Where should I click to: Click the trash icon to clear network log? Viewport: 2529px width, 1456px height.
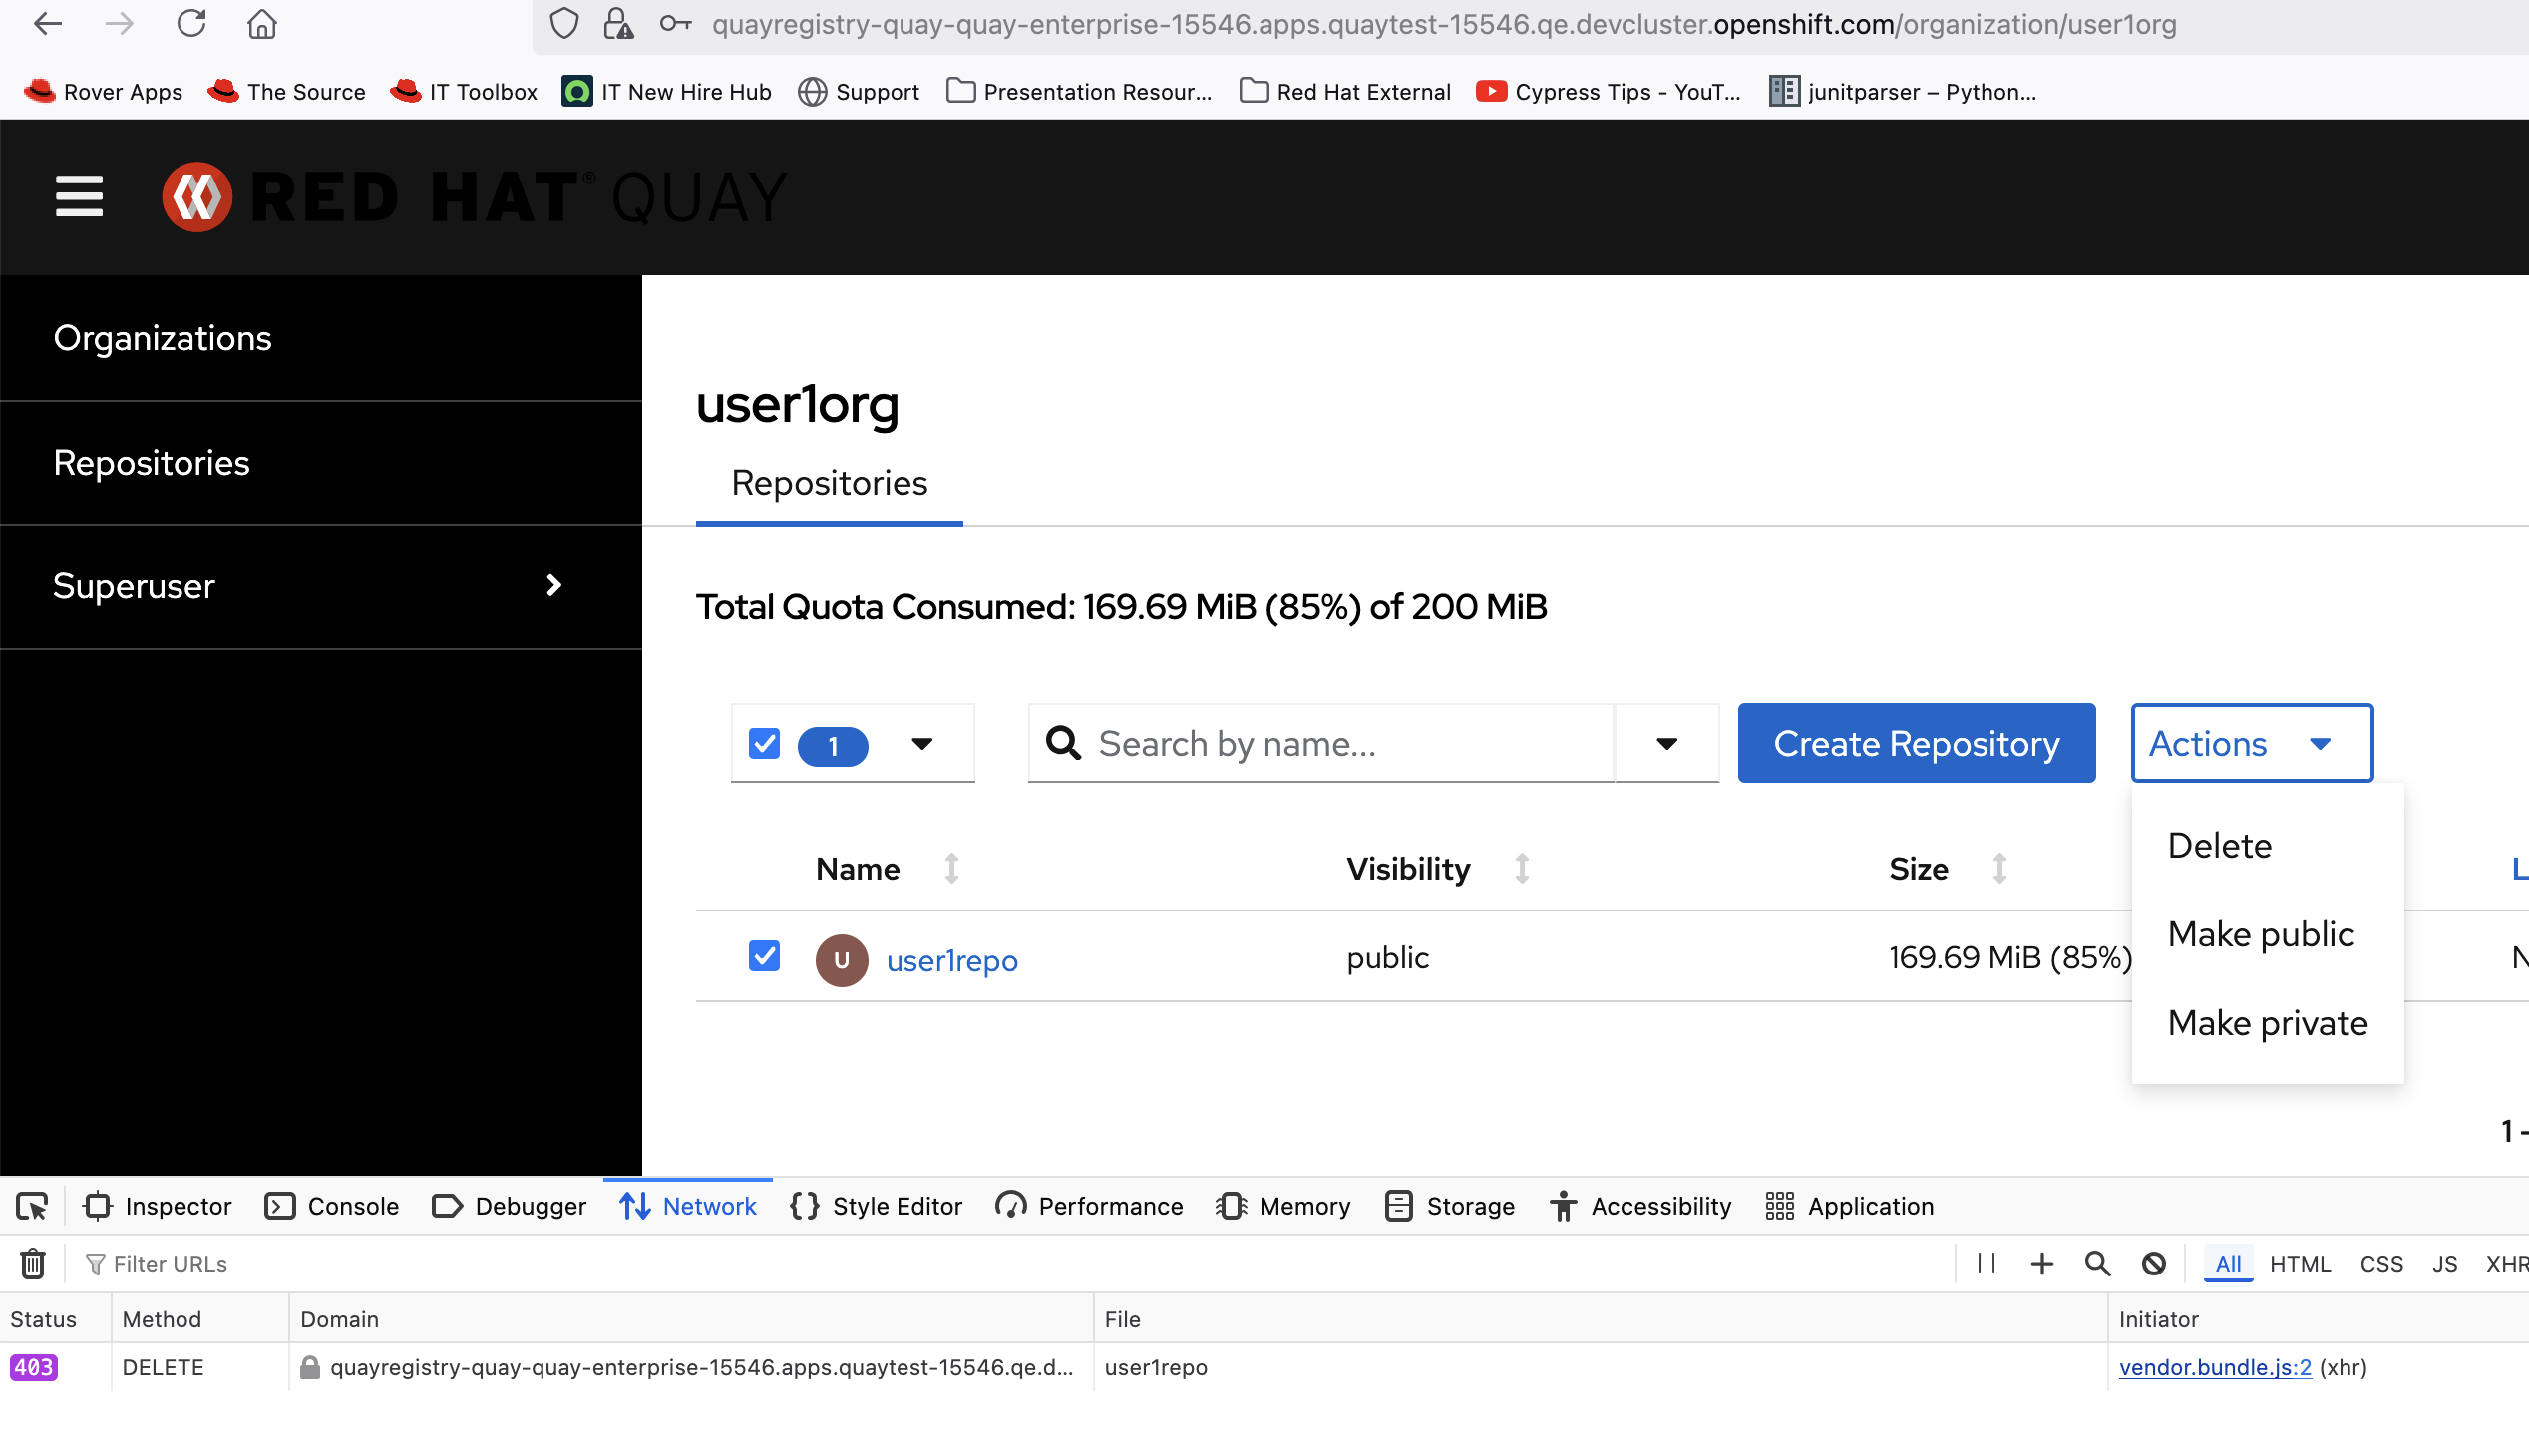(33, 1263)
